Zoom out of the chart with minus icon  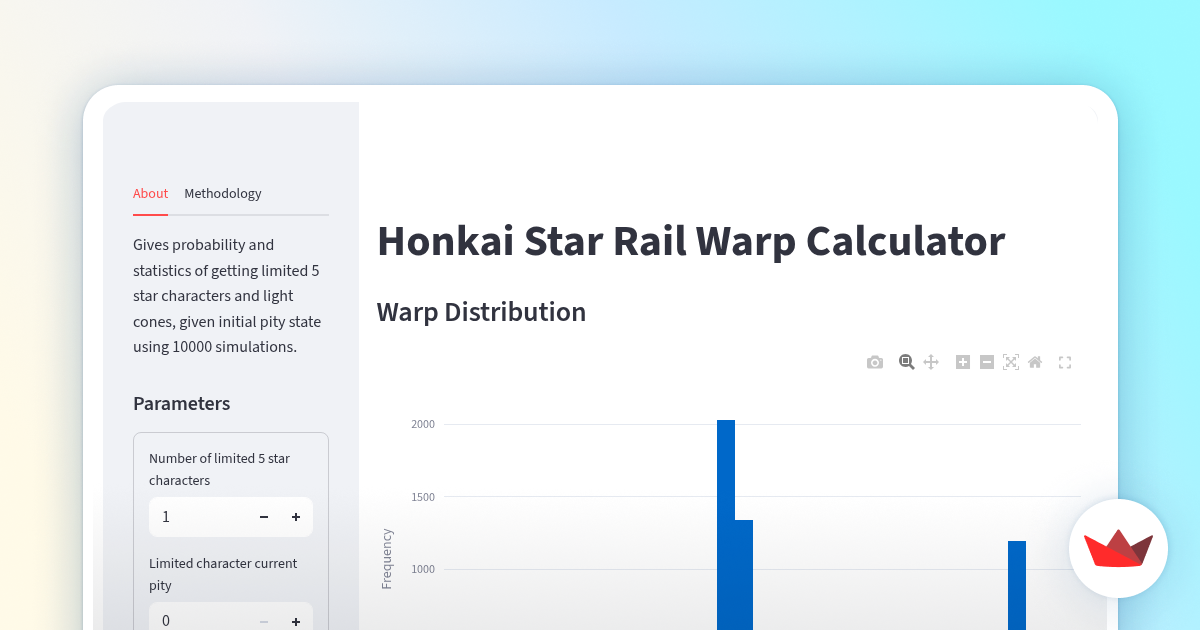click(987, 362)
